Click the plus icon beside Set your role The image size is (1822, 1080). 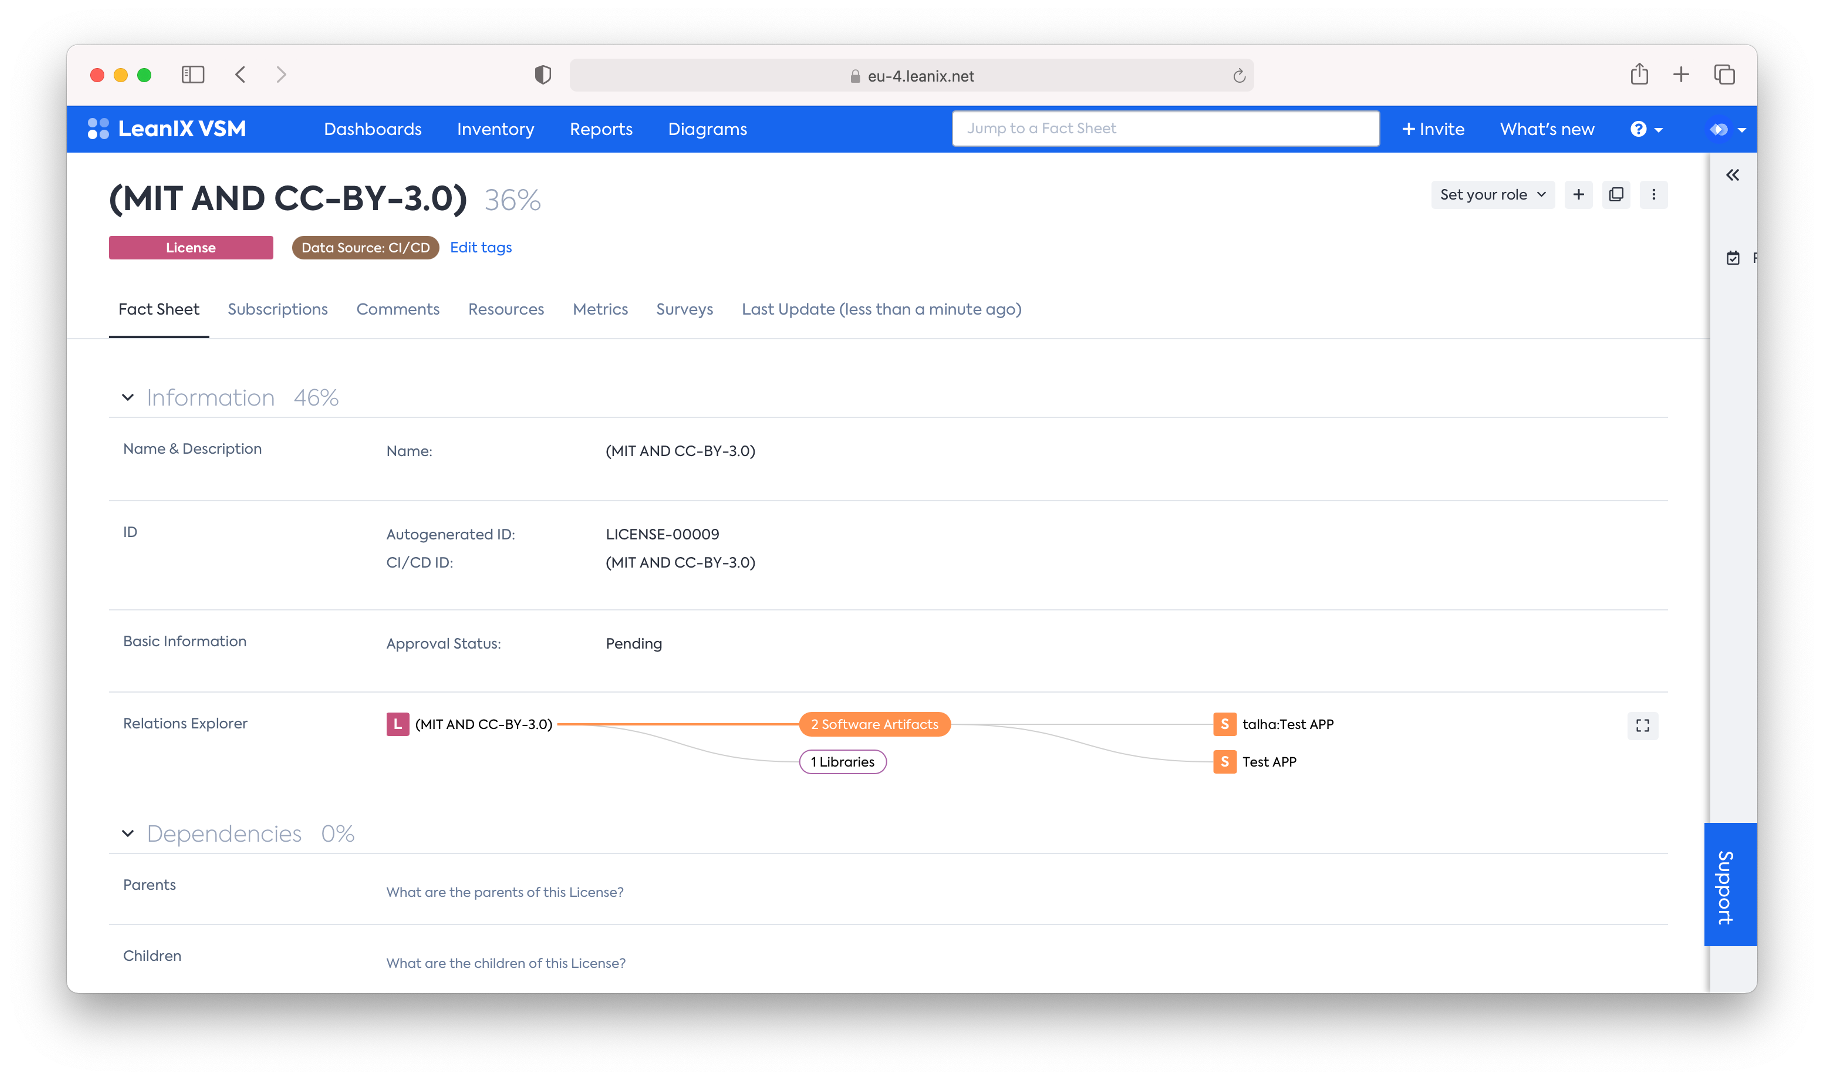[1579, 195]
